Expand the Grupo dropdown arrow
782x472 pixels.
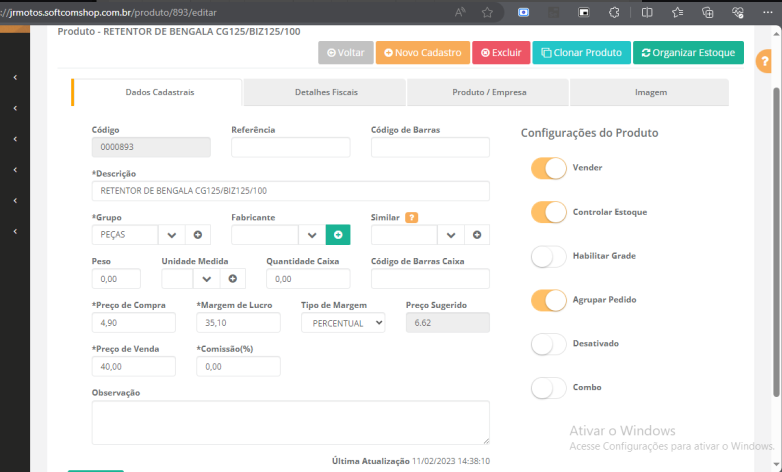[x=171, y=235]
